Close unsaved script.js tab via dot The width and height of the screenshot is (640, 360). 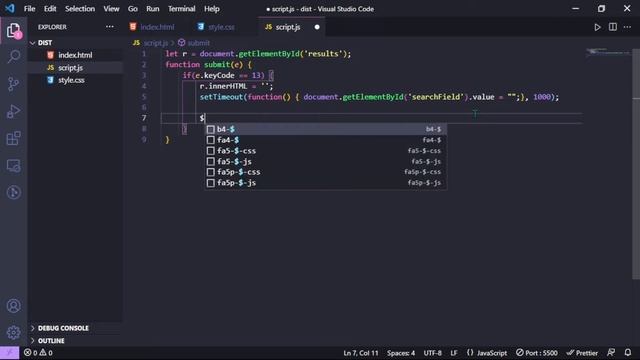point(317,27)
